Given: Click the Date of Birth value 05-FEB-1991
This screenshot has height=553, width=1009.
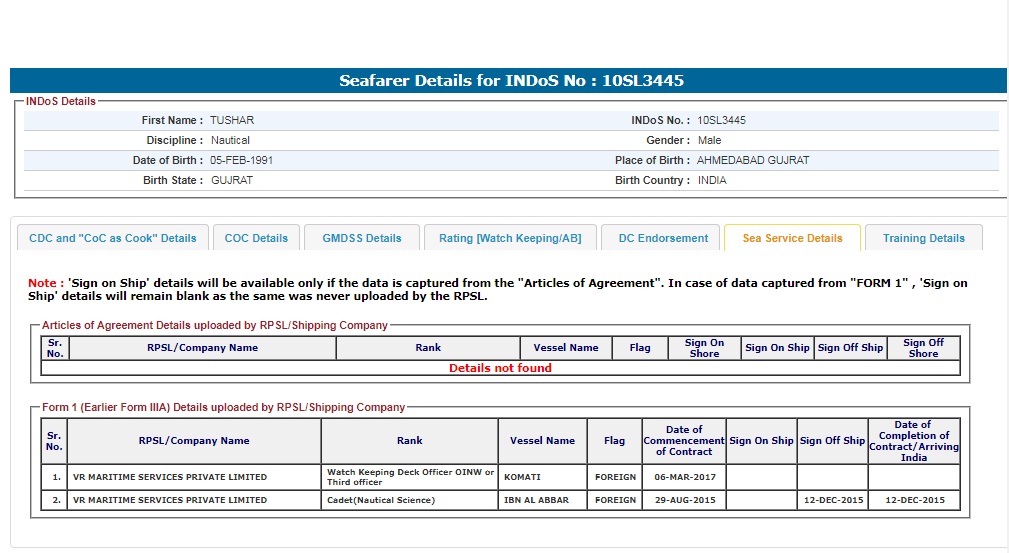Looking at the screenshot, I should 241,160.
